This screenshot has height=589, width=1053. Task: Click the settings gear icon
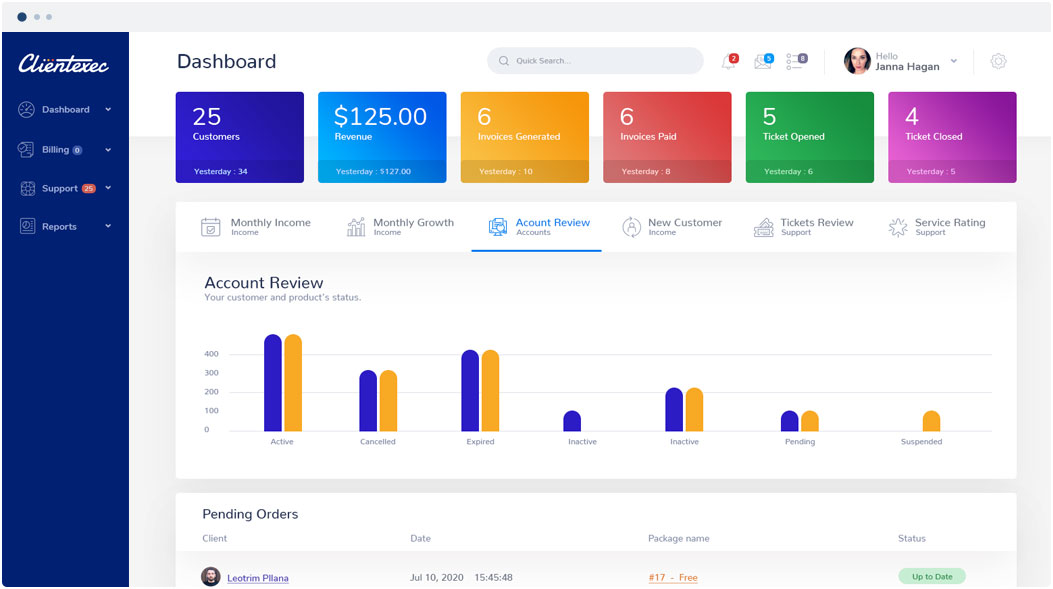click(998, 61)
